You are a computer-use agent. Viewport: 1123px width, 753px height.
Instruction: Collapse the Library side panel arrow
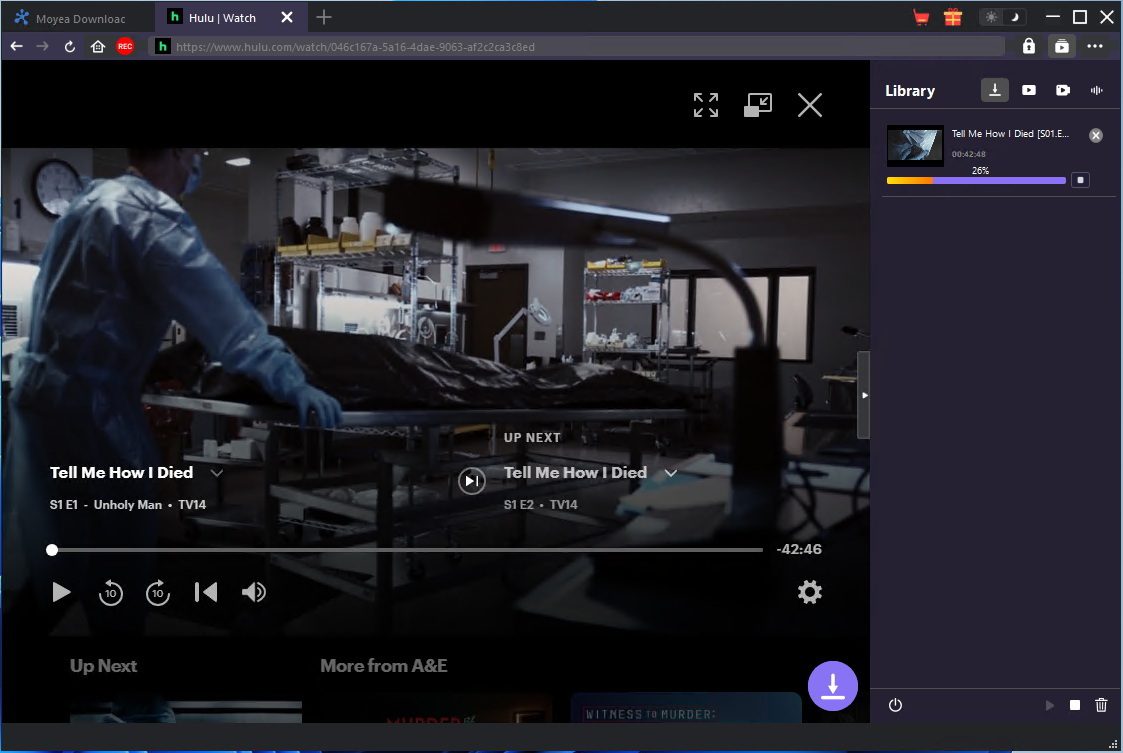[864, 395]
